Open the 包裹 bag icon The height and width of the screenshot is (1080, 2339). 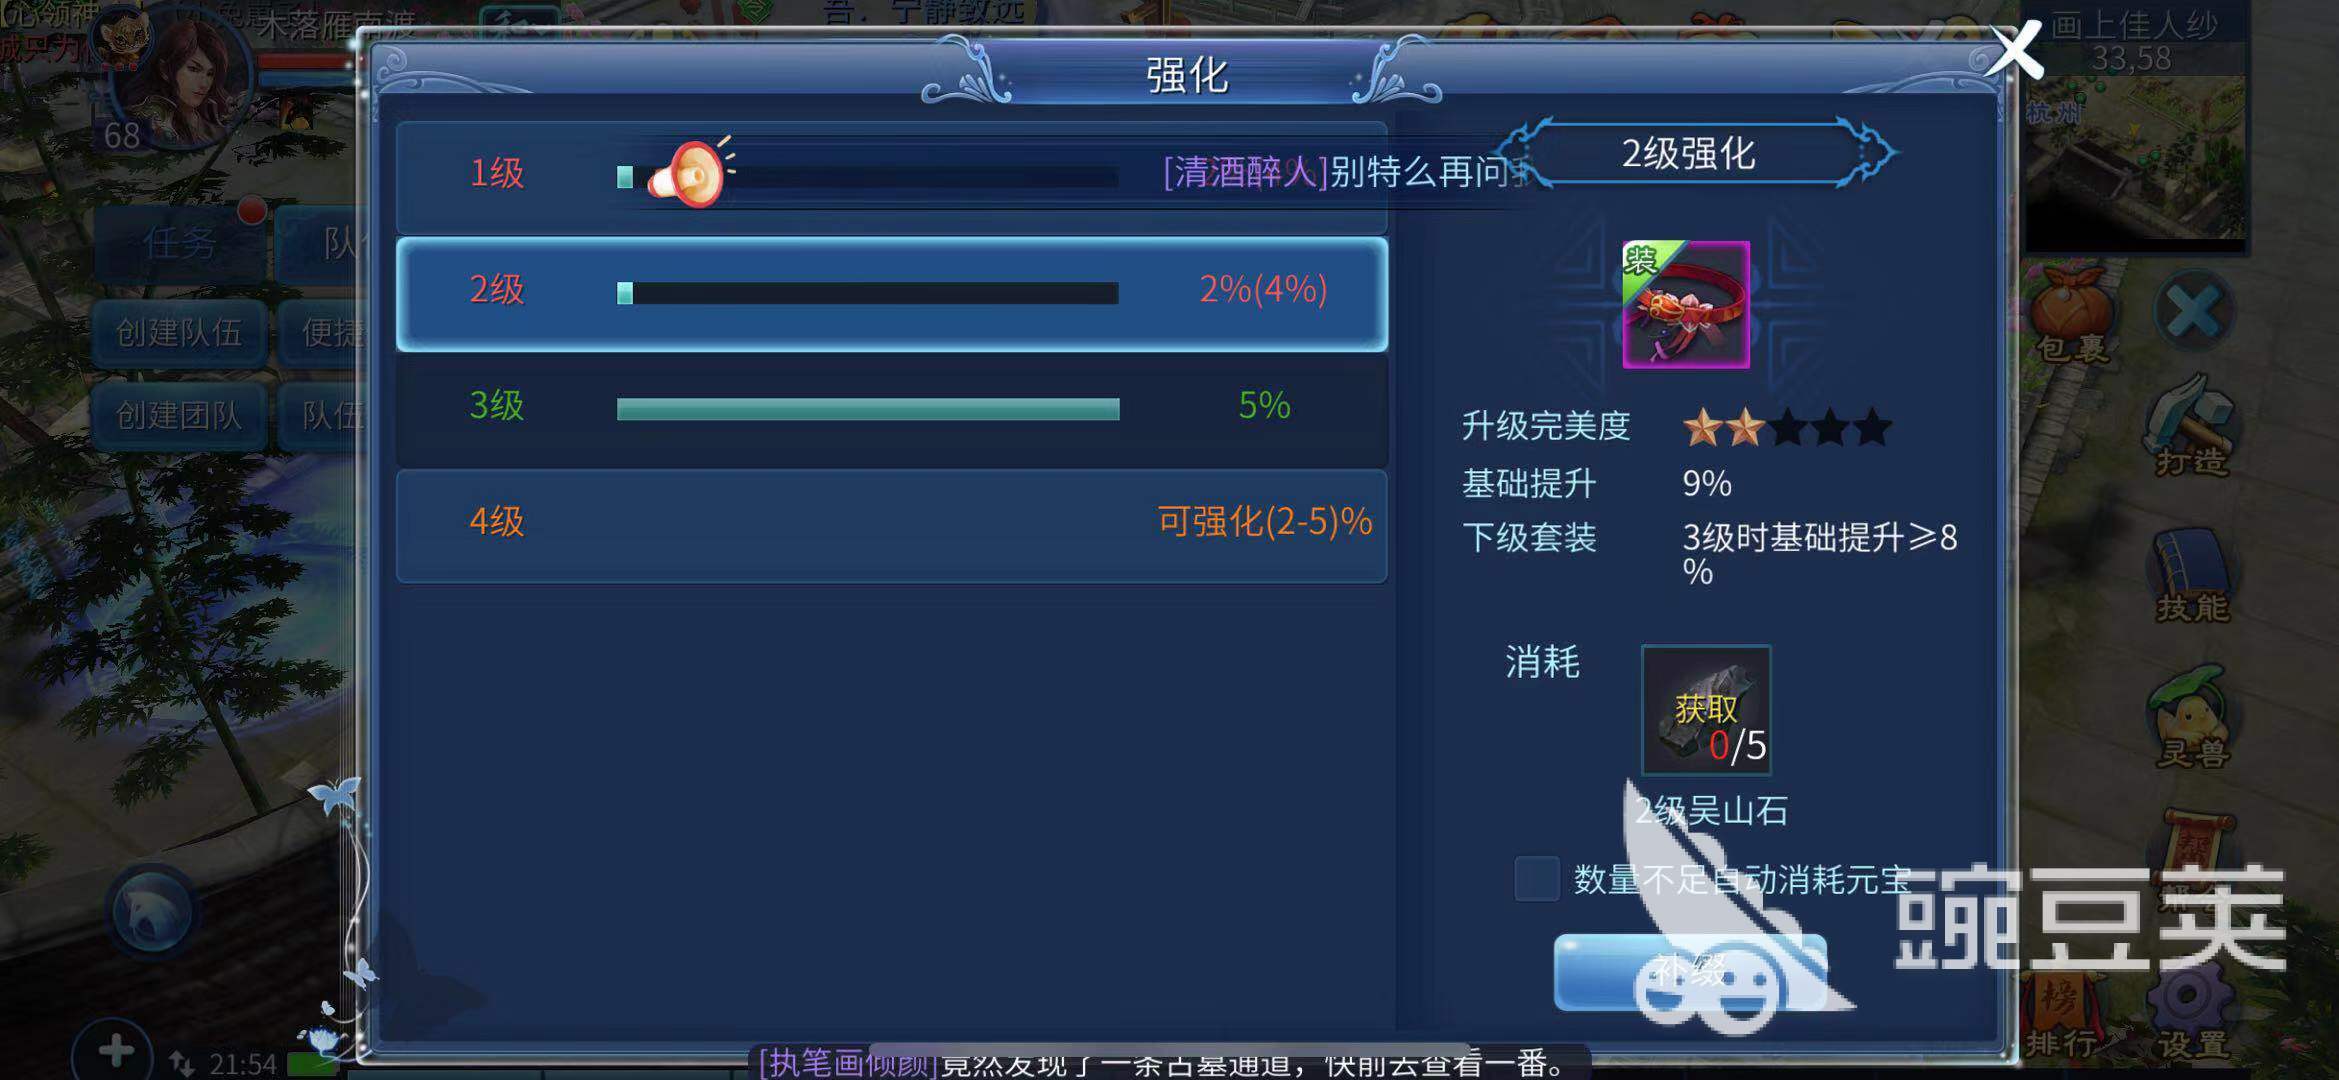click(2072, 312)
